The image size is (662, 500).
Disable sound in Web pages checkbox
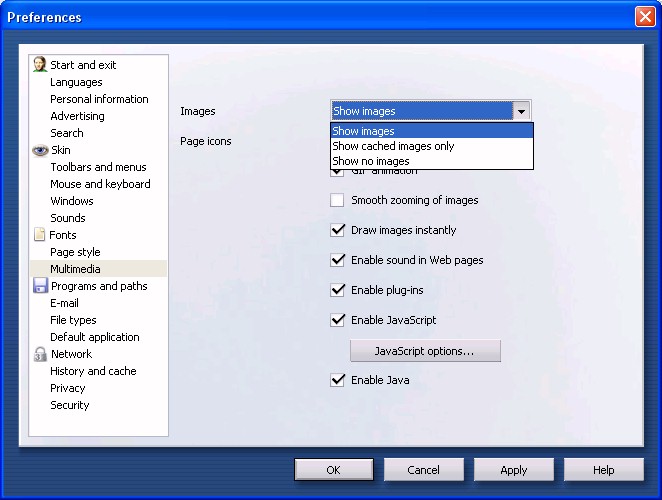pyautogui.click(x=337, y=260)
